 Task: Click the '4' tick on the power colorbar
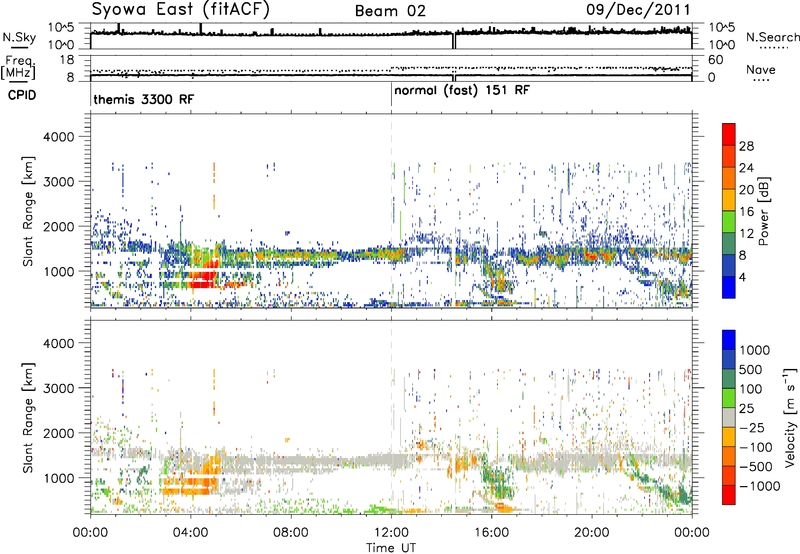(x=743, y=278)
